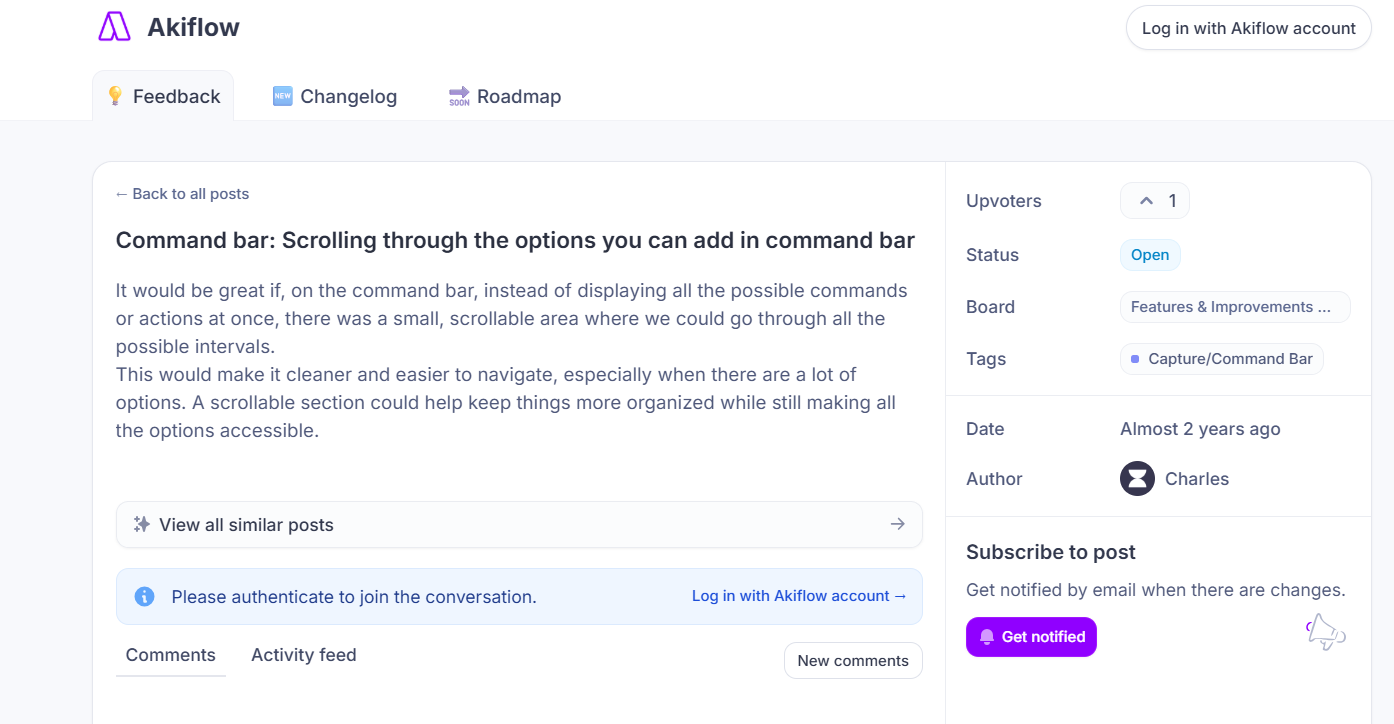Click the Tags label
The height and width of the screenshot is (724, 1394).
pyautogui.click(x=986, y=359)
